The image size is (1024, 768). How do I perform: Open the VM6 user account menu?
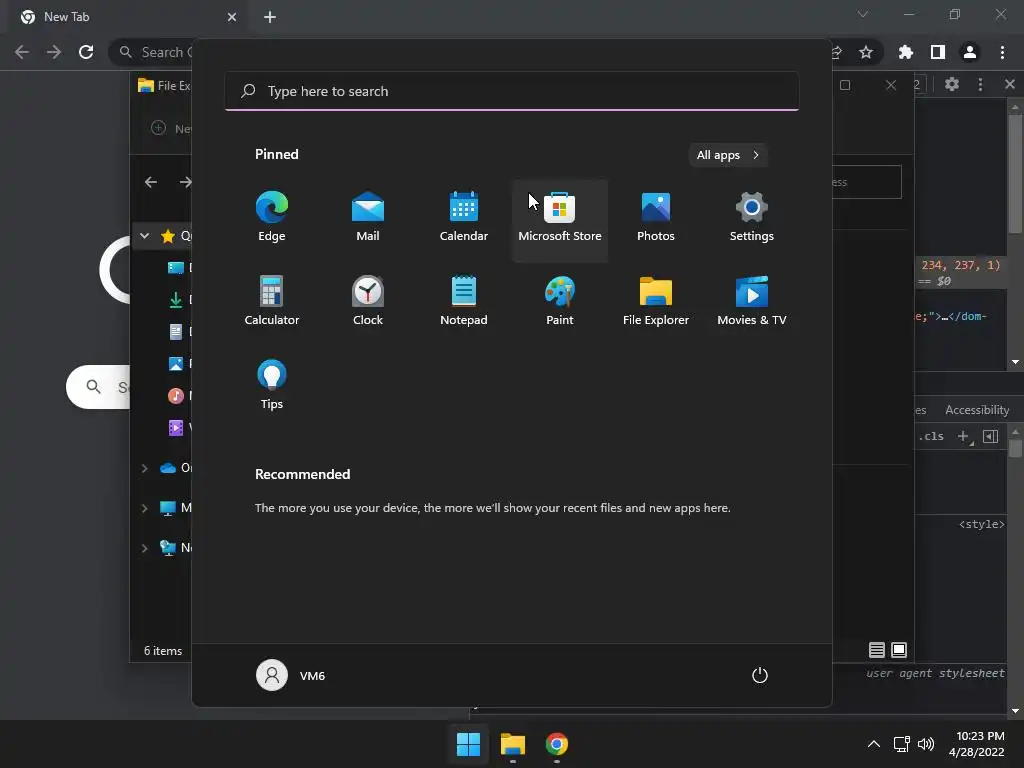(291, 675)
